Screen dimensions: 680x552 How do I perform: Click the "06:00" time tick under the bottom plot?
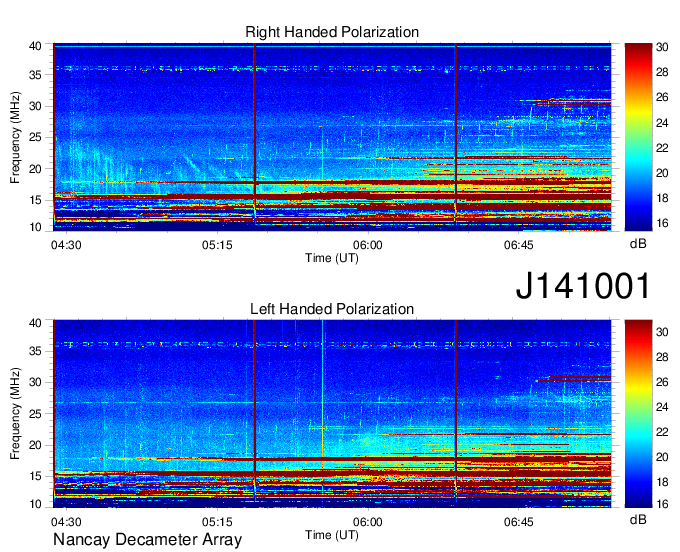[368, 522]
